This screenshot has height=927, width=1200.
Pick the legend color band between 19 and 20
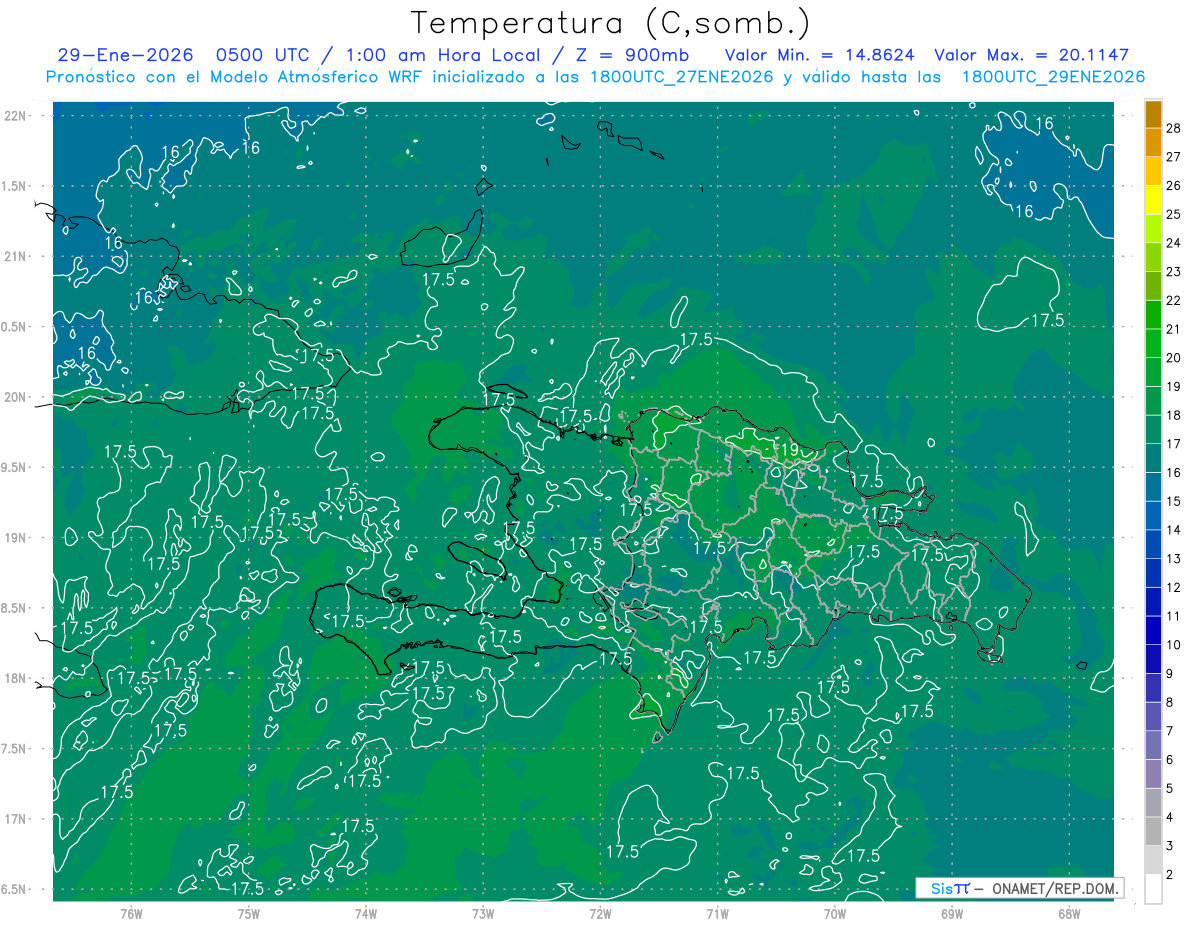pyautogui.click(x=1153, y=371)
